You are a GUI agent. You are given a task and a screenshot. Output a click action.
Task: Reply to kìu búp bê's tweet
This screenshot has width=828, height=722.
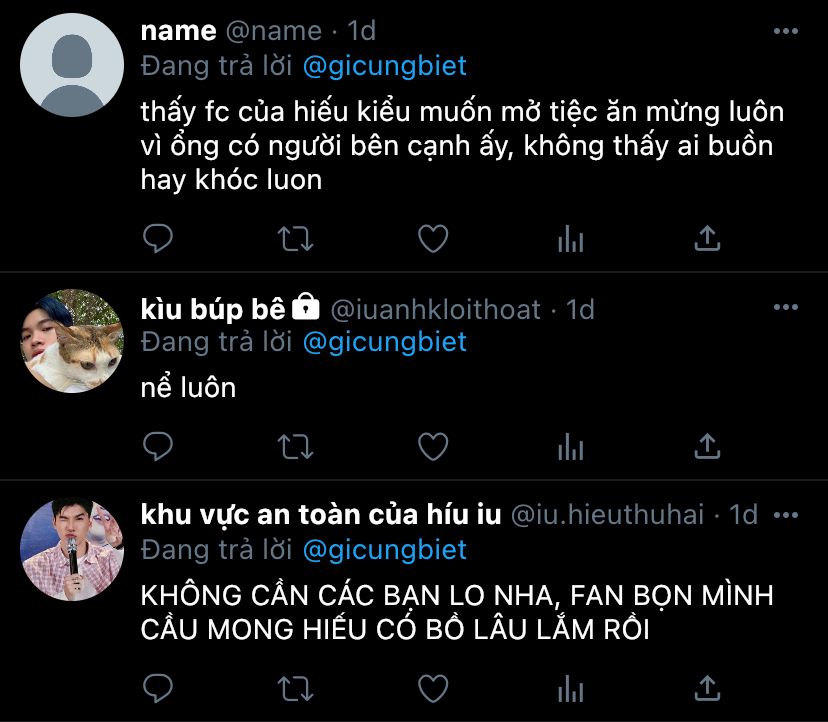(x=158, y=446)
